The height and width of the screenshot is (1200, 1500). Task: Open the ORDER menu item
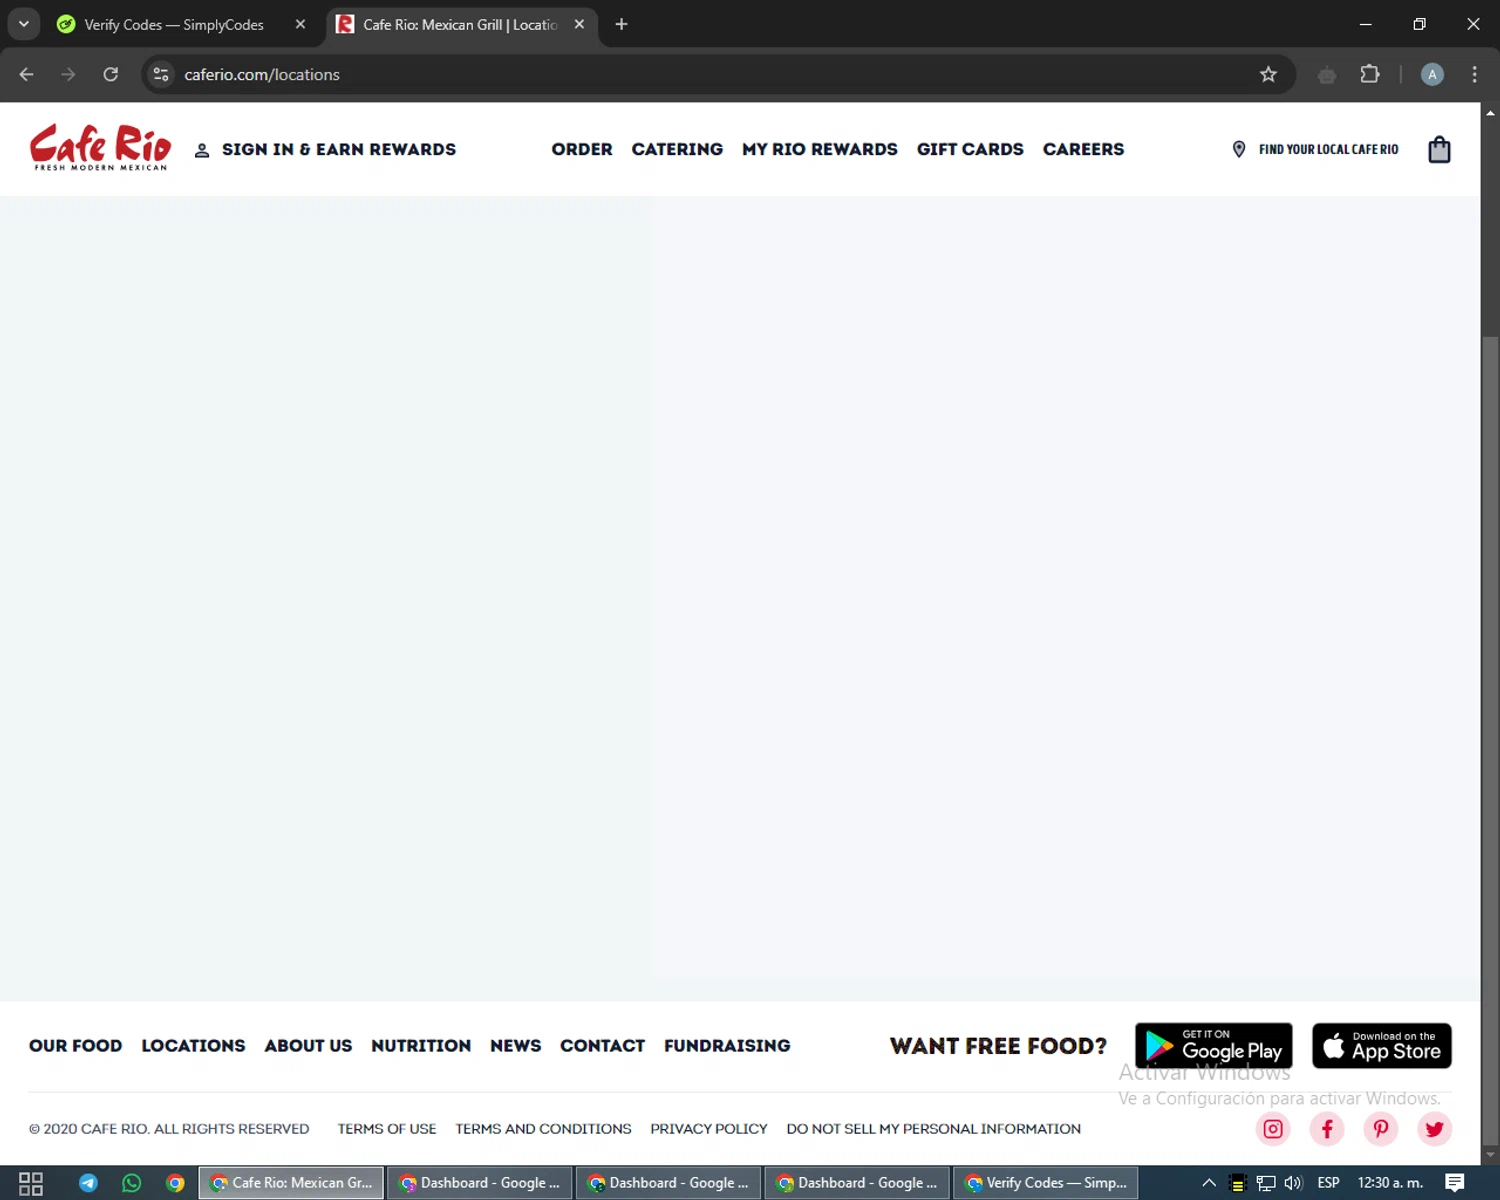[582, 149]
